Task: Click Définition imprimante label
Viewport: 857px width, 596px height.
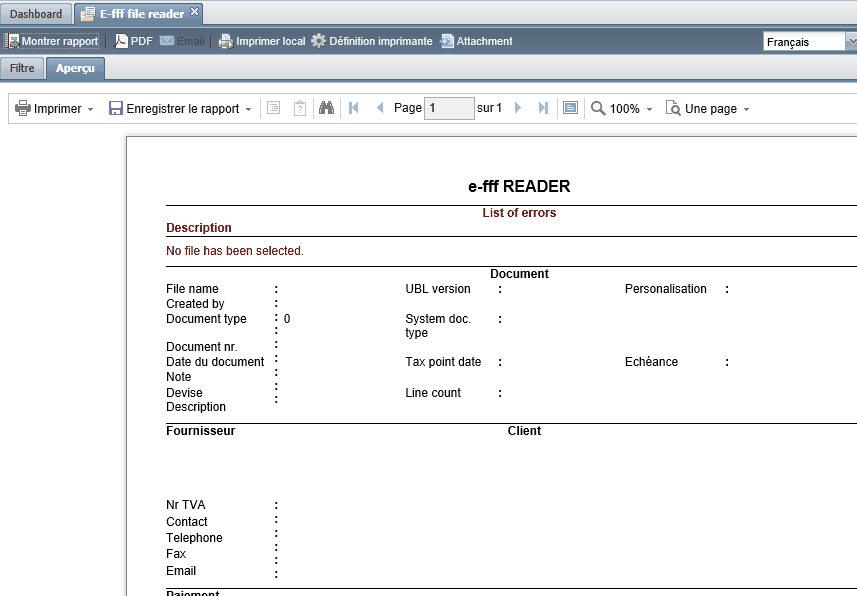Action: [380, 41]
